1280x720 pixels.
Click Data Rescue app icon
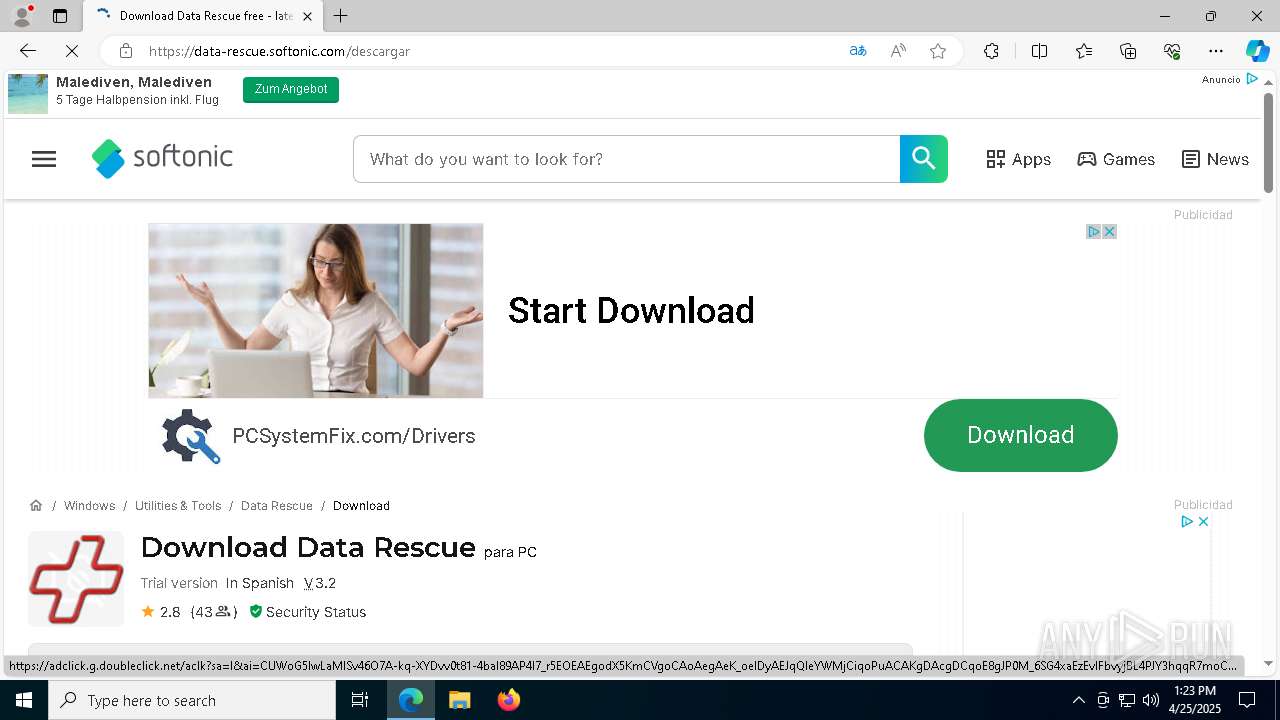tap(76, 579)
